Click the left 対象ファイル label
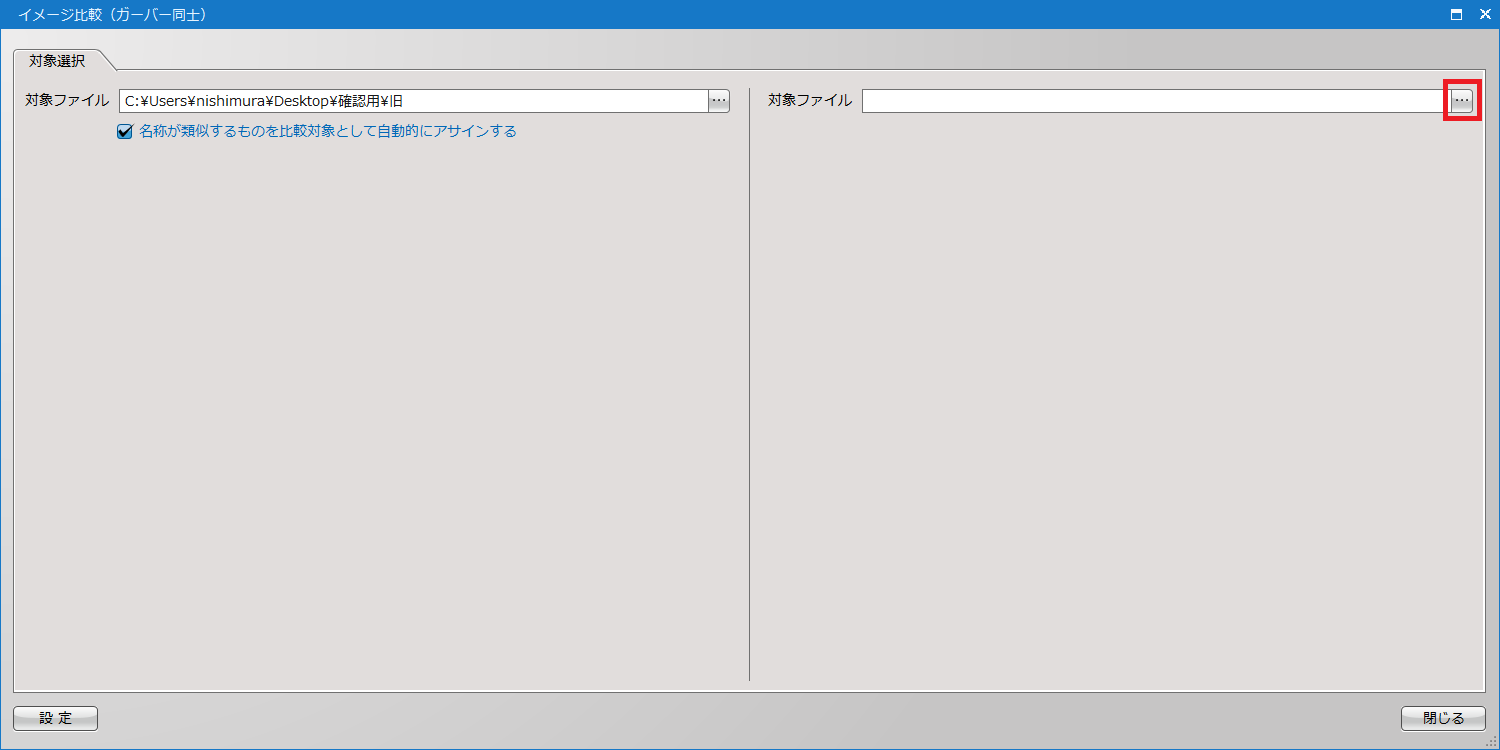The height and width of the screenshot is (750, 1500). click(67, 100)
